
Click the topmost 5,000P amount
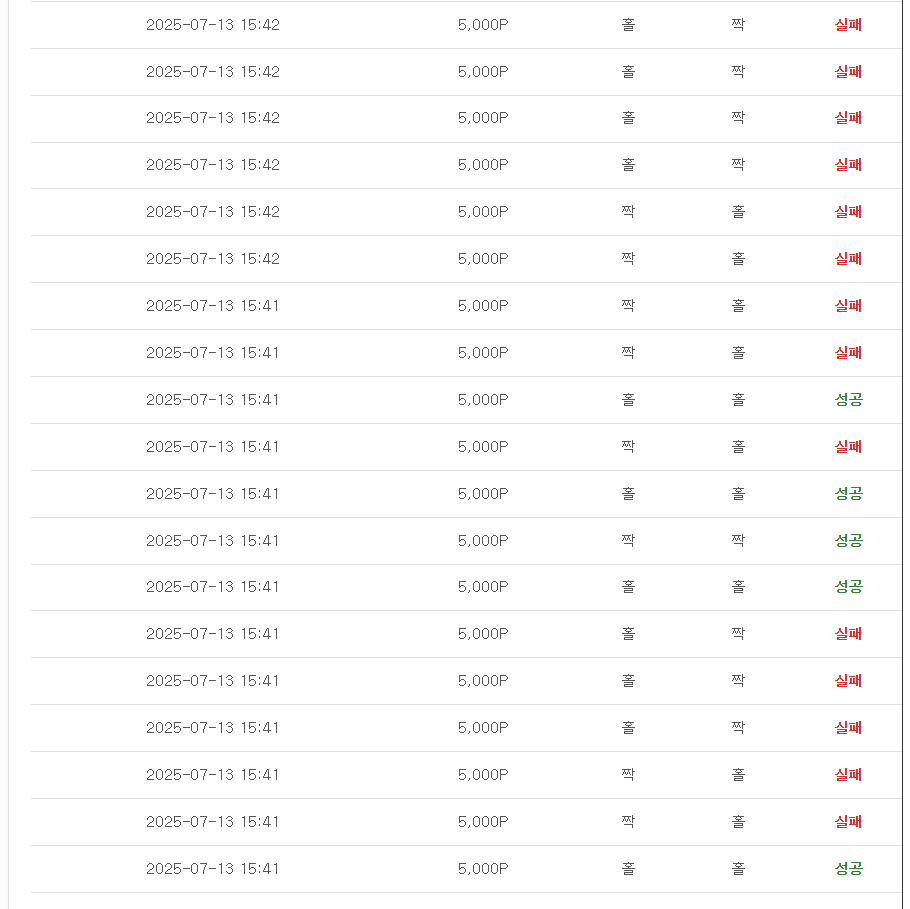click(x=483, y=24)
